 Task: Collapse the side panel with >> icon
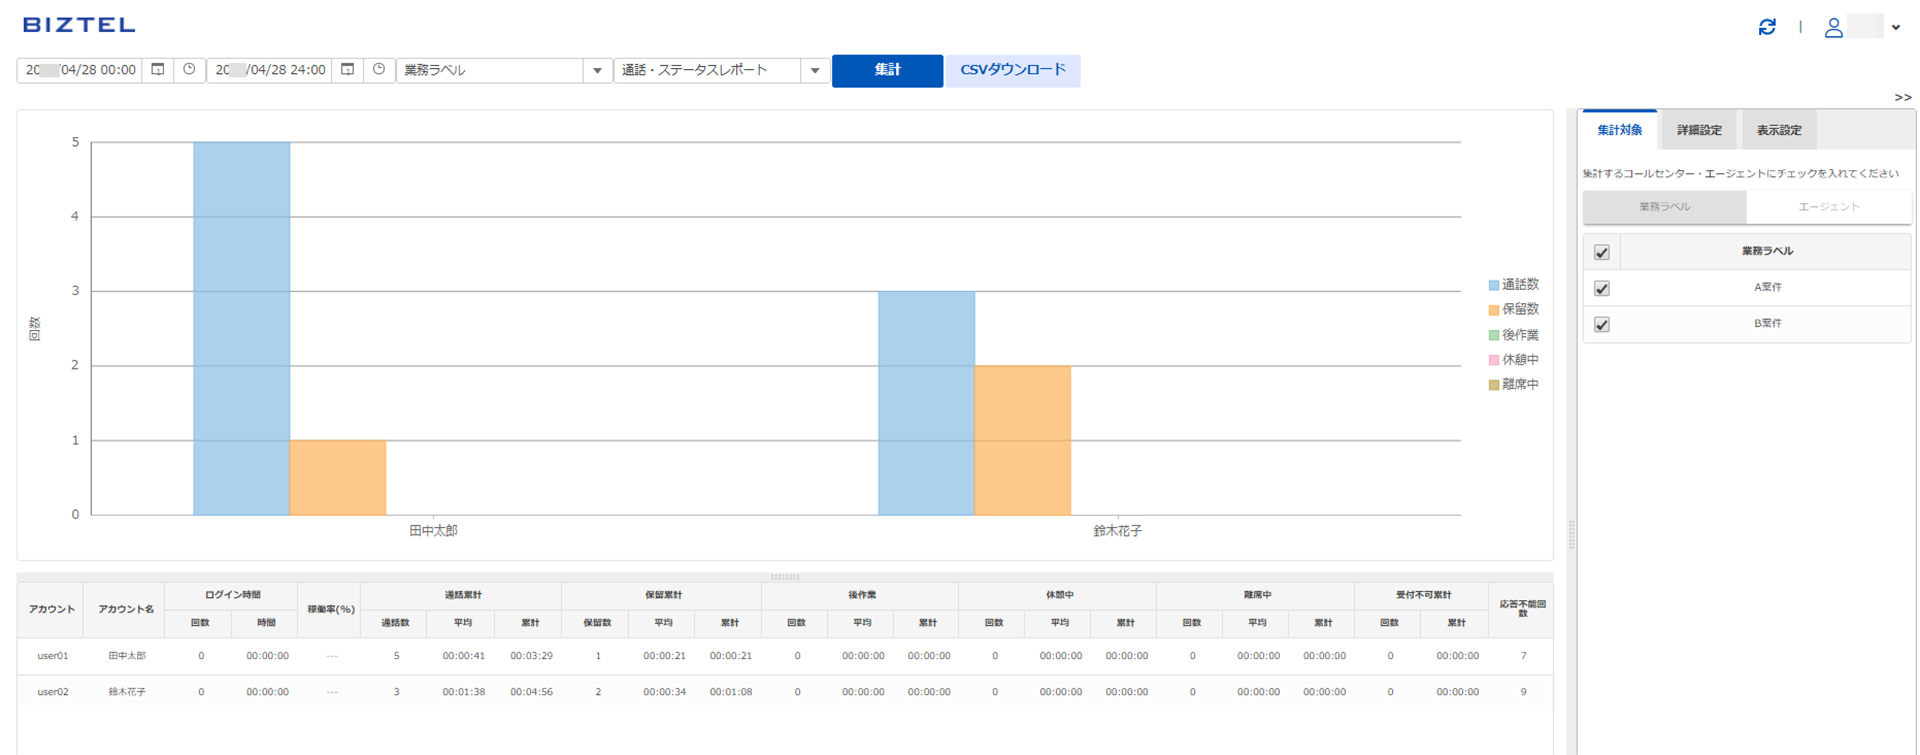point(1902,97)
